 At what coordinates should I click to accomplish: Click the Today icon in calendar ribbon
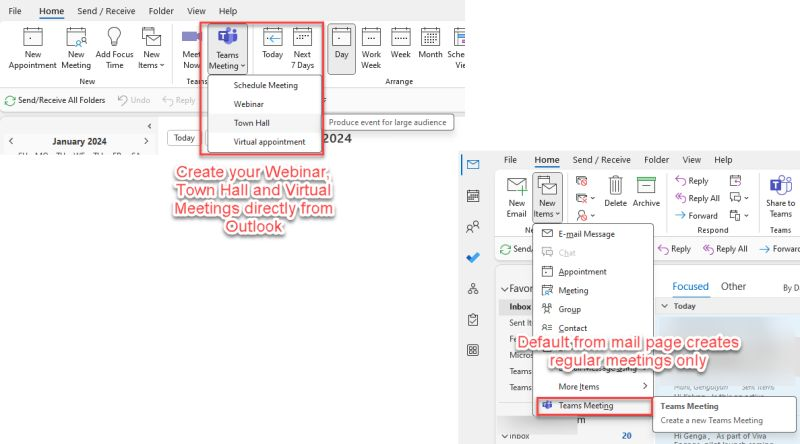point(272,37)
